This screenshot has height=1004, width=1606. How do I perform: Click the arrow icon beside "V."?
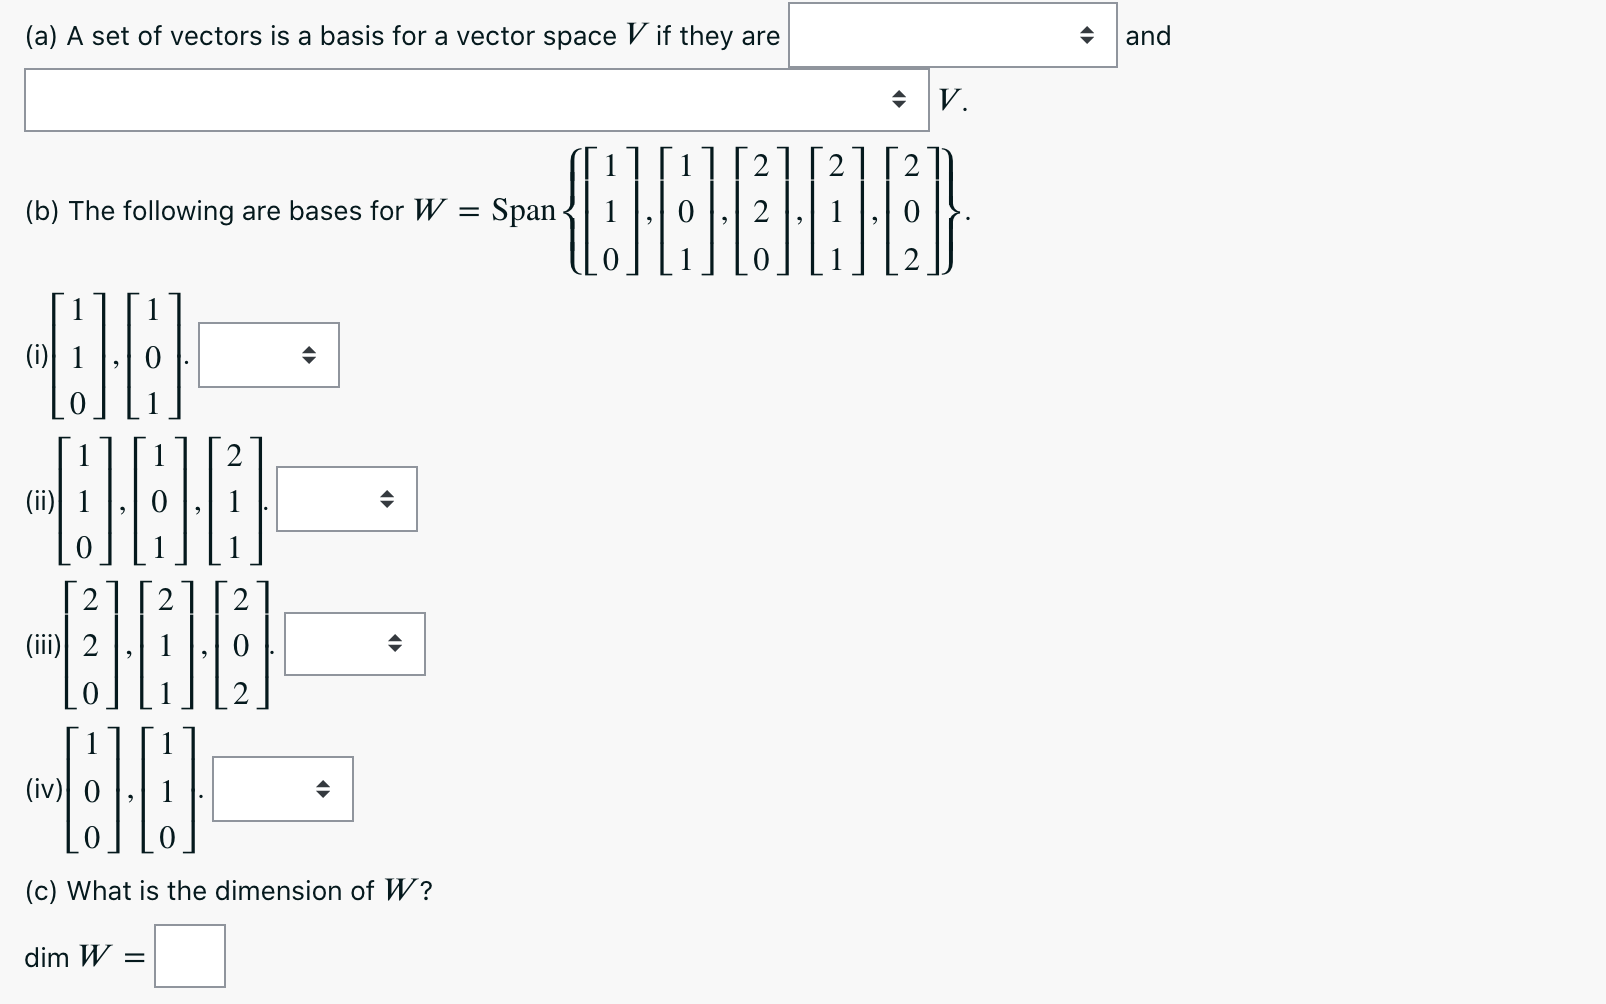(x=899, y=99)
